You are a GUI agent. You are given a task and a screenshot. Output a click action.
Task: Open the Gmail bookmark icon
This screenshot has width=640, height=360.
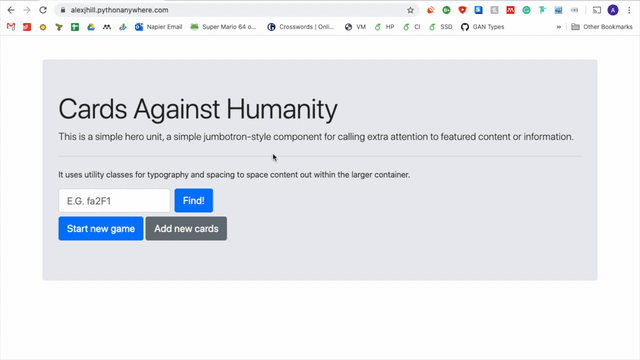pyautogui.click(x=11, y=27)
